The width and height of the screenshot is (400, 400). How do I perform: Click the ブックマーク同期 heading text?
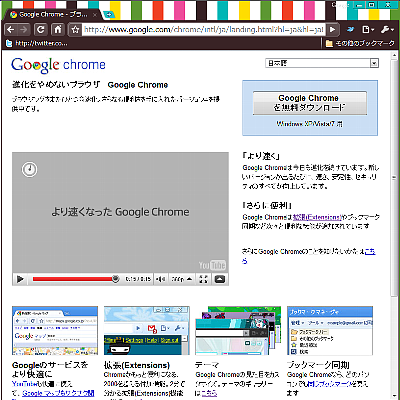click(318, 365)
